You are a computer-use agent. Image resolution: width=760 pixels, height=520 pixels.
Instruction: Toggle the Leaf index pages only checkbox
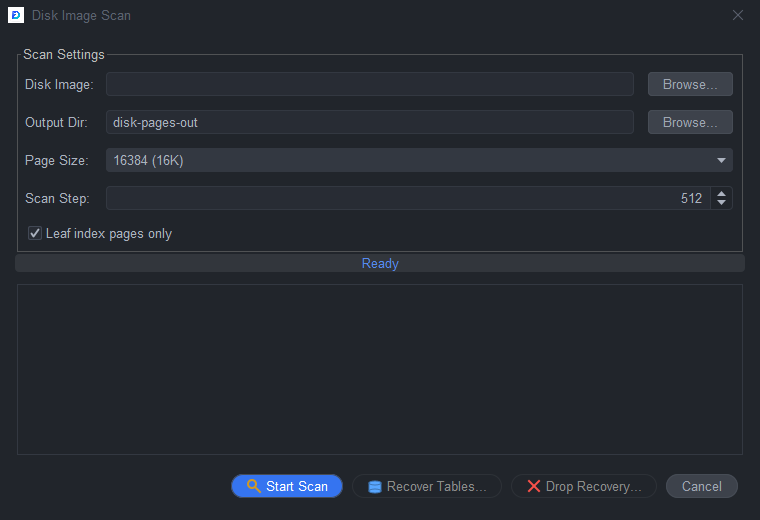(x=34, y=233)
